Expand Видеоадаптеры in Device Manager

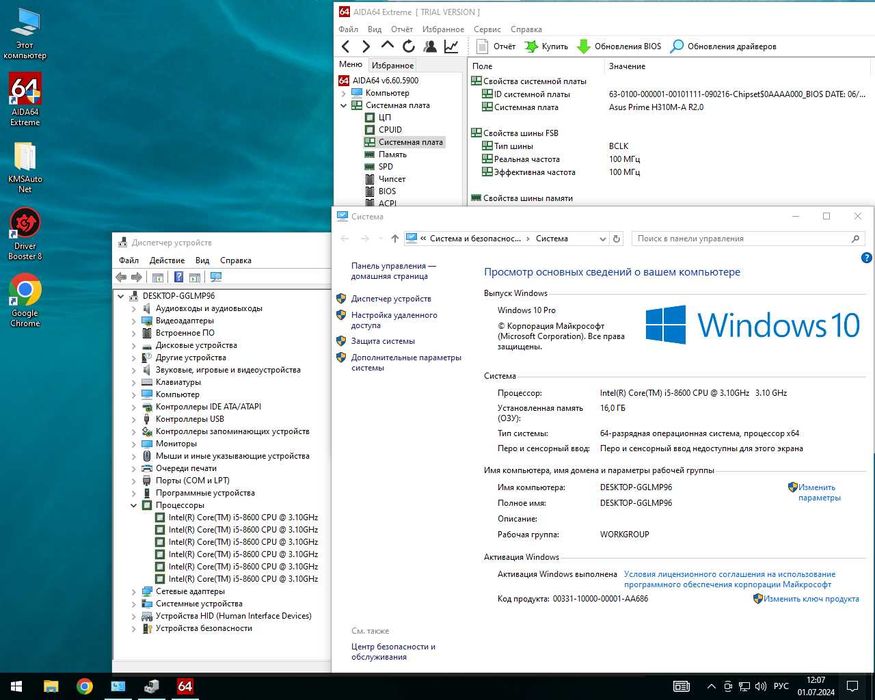(x=133, y=321)
